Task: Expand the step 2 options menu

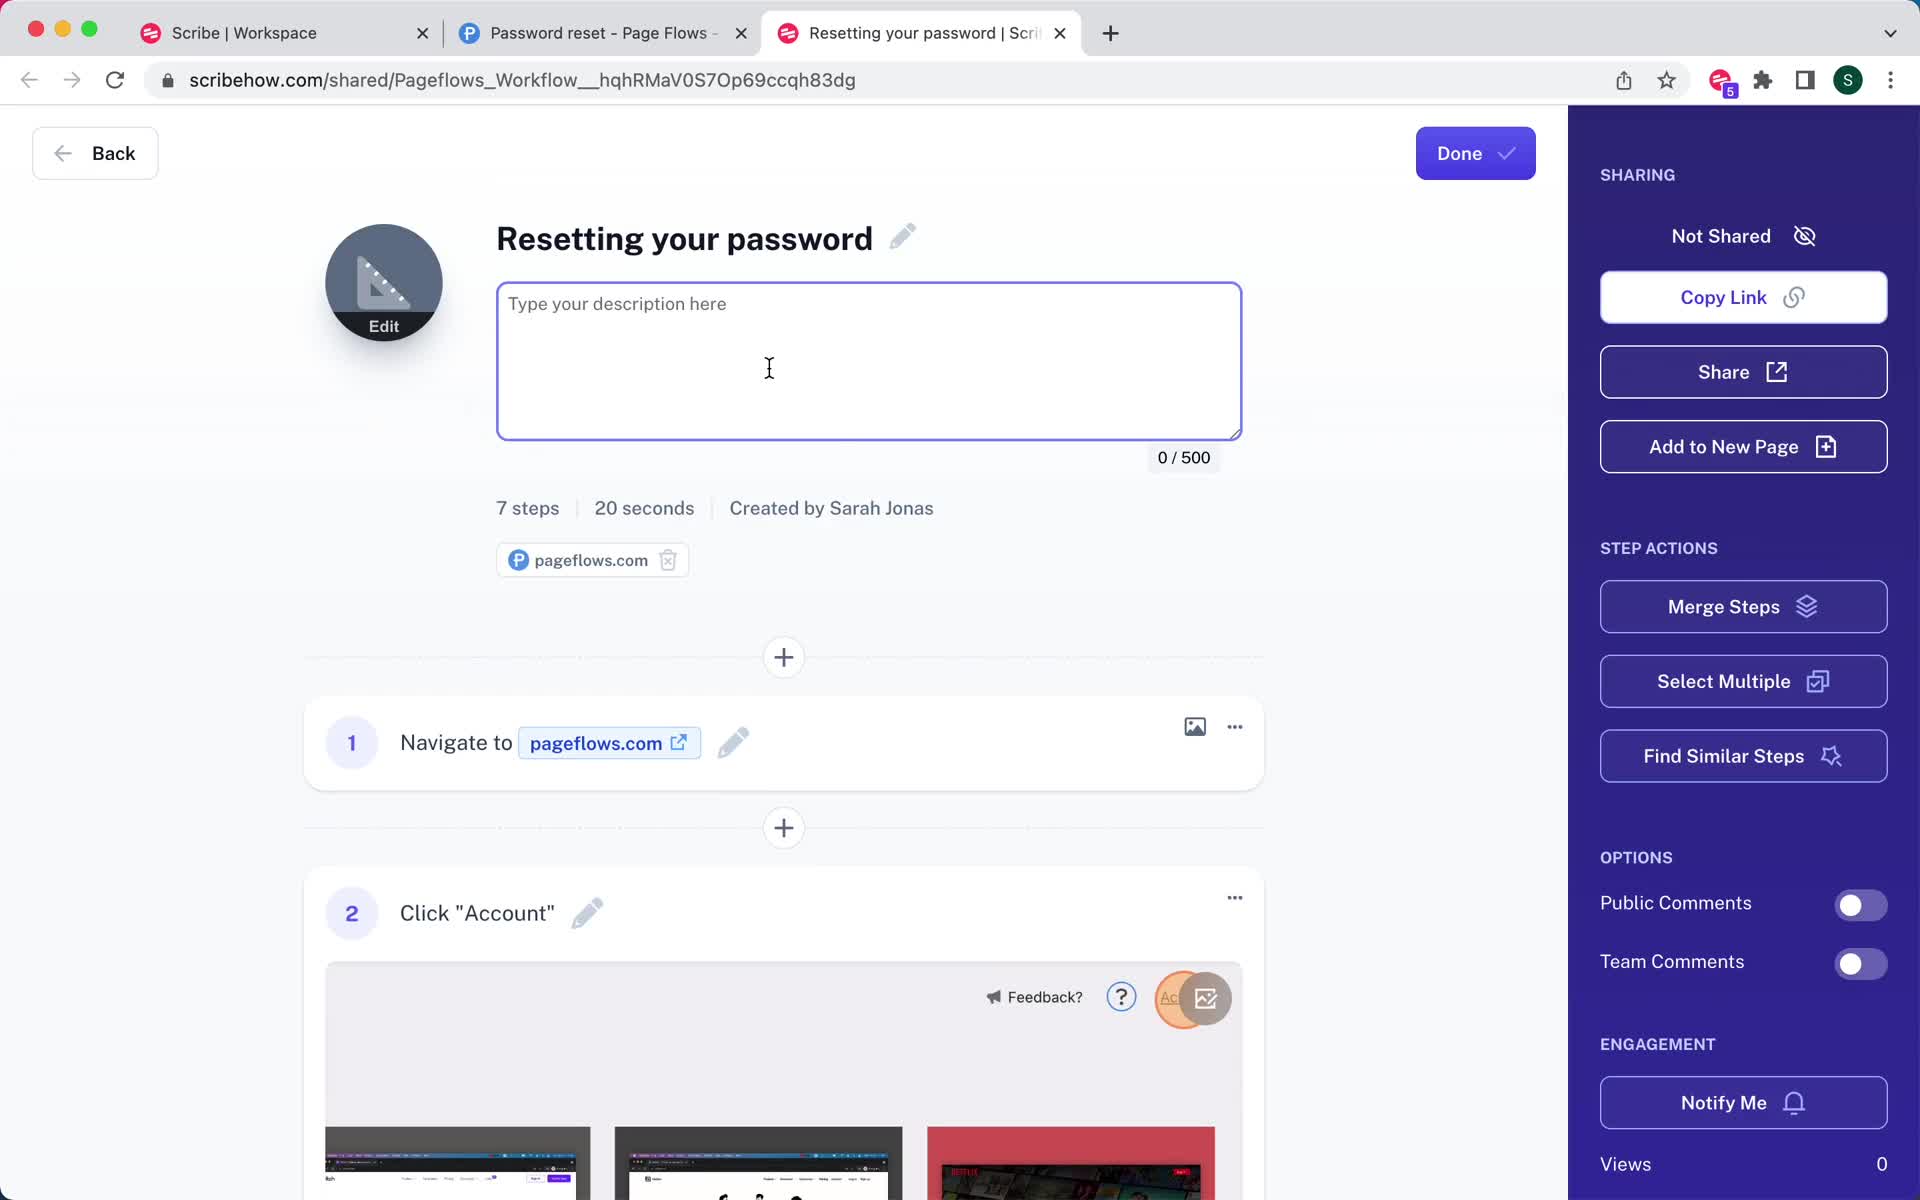Action: [1234, 897]
